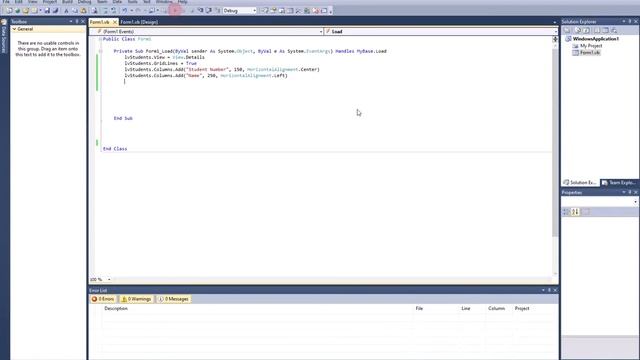Switch to Team Explorer bottom tab
This screenshot has height=360, width=640.
point(619,182)
